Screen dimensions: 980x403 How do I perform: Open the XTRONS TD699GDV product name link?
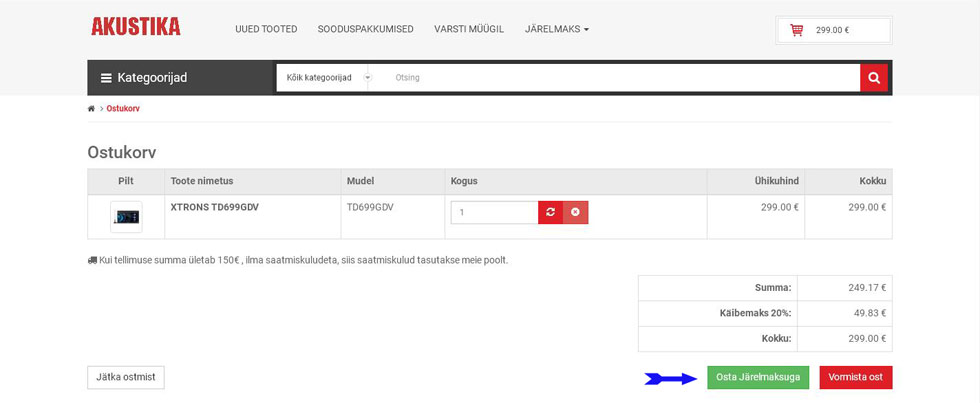tap(214, 207)
